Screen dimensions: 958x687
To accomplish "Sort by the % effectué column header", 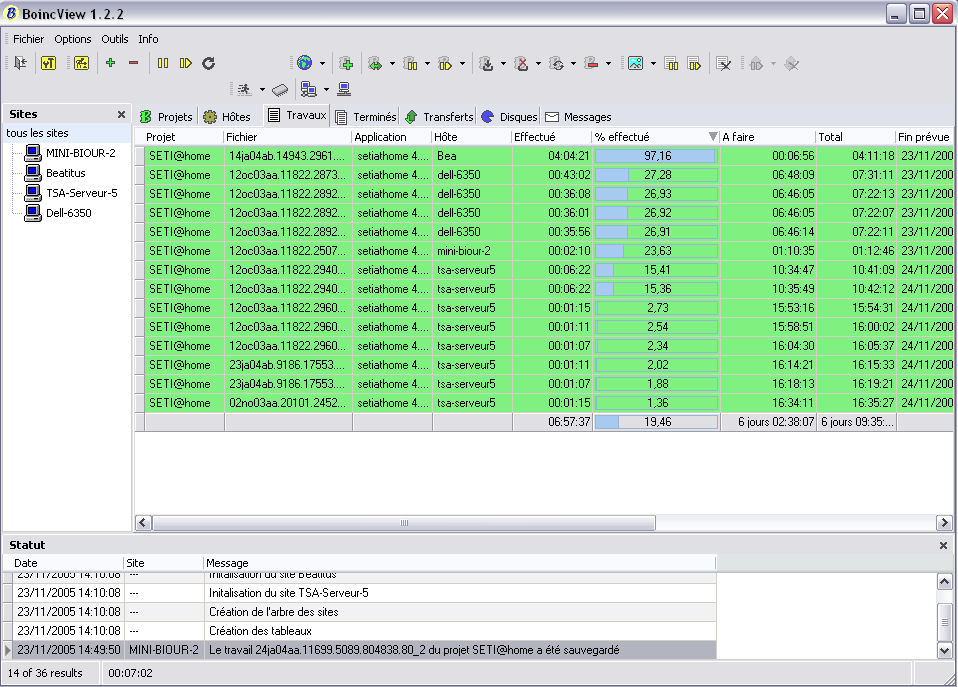I will click(x=656, y=137).
